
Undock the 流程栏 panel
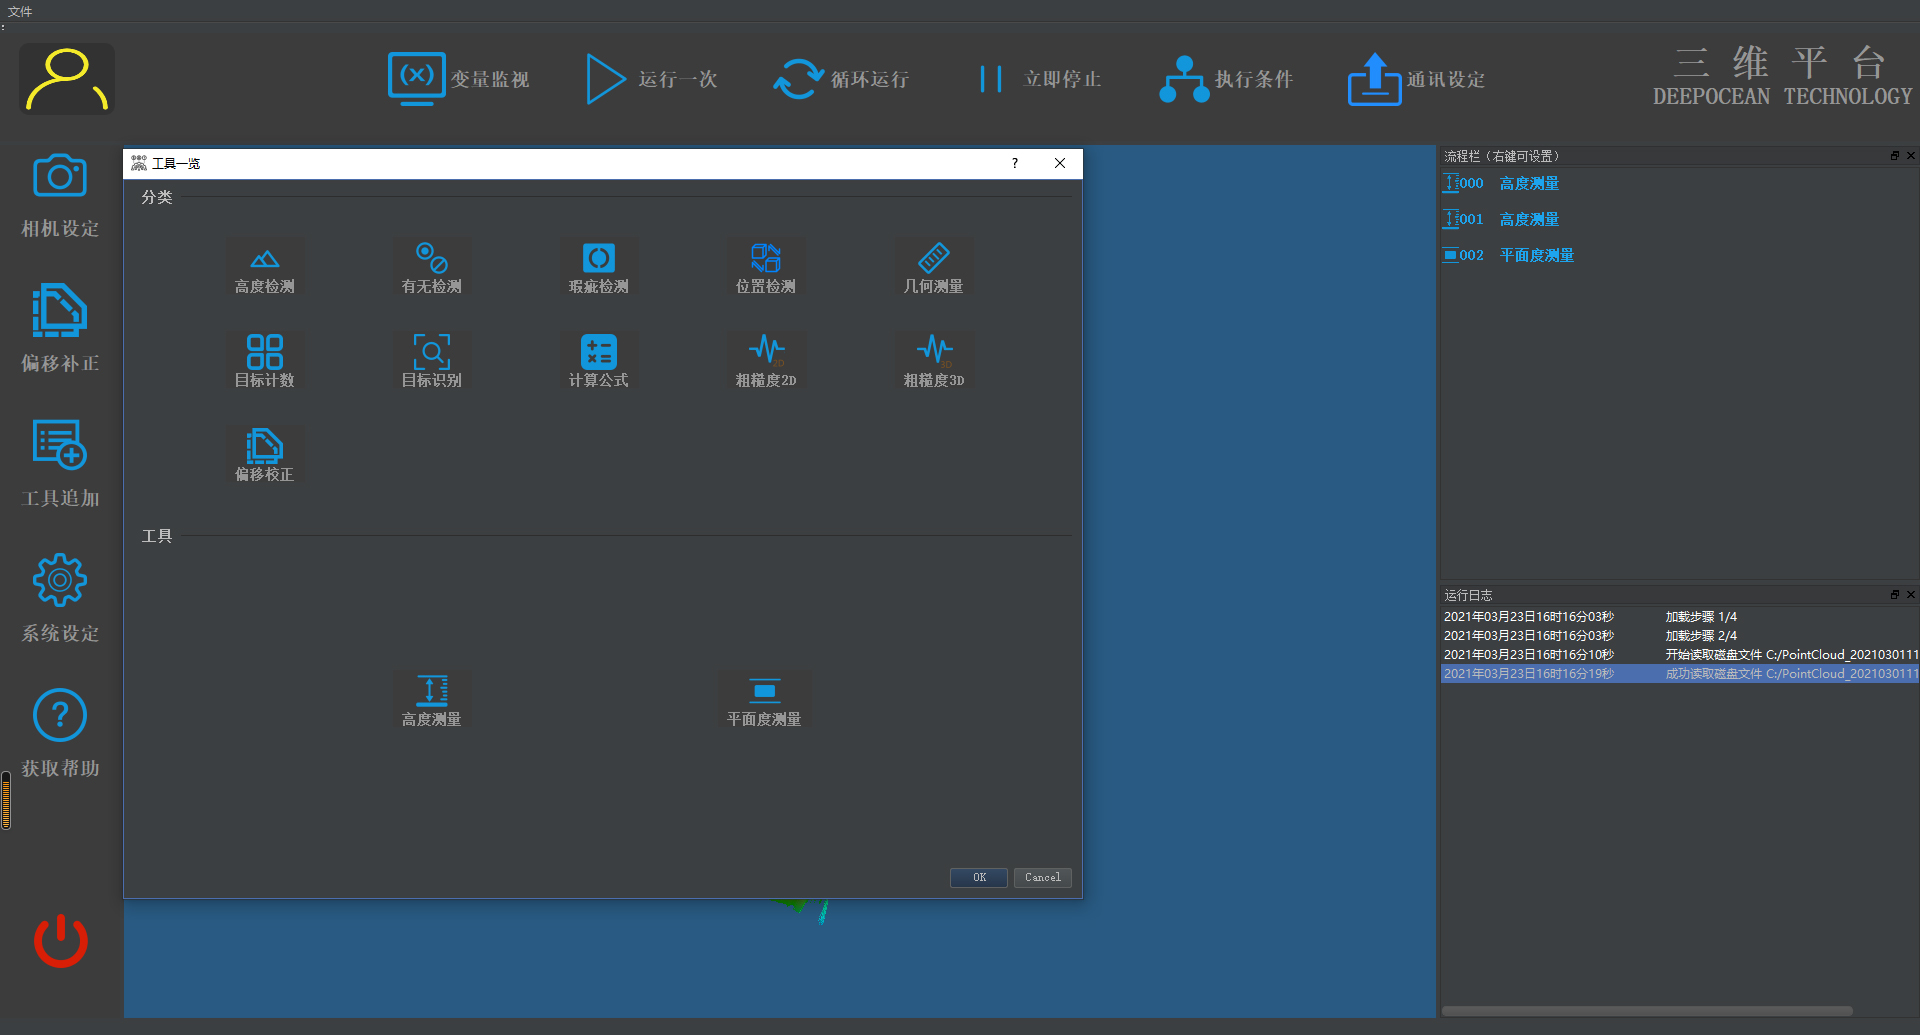pyautogui.click(x=1895, y=156)
